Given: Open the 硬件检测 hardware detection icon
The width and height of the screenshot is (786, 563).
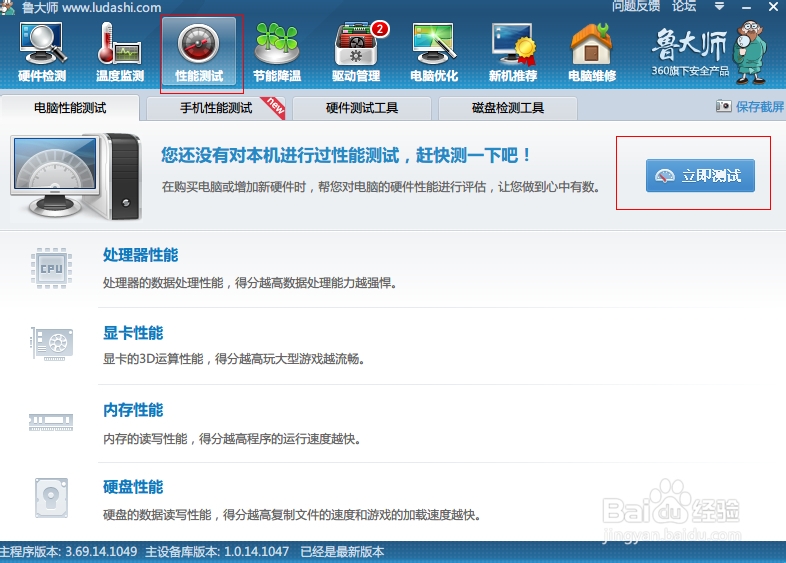Looking at the screenshot, I should [42, 53].
